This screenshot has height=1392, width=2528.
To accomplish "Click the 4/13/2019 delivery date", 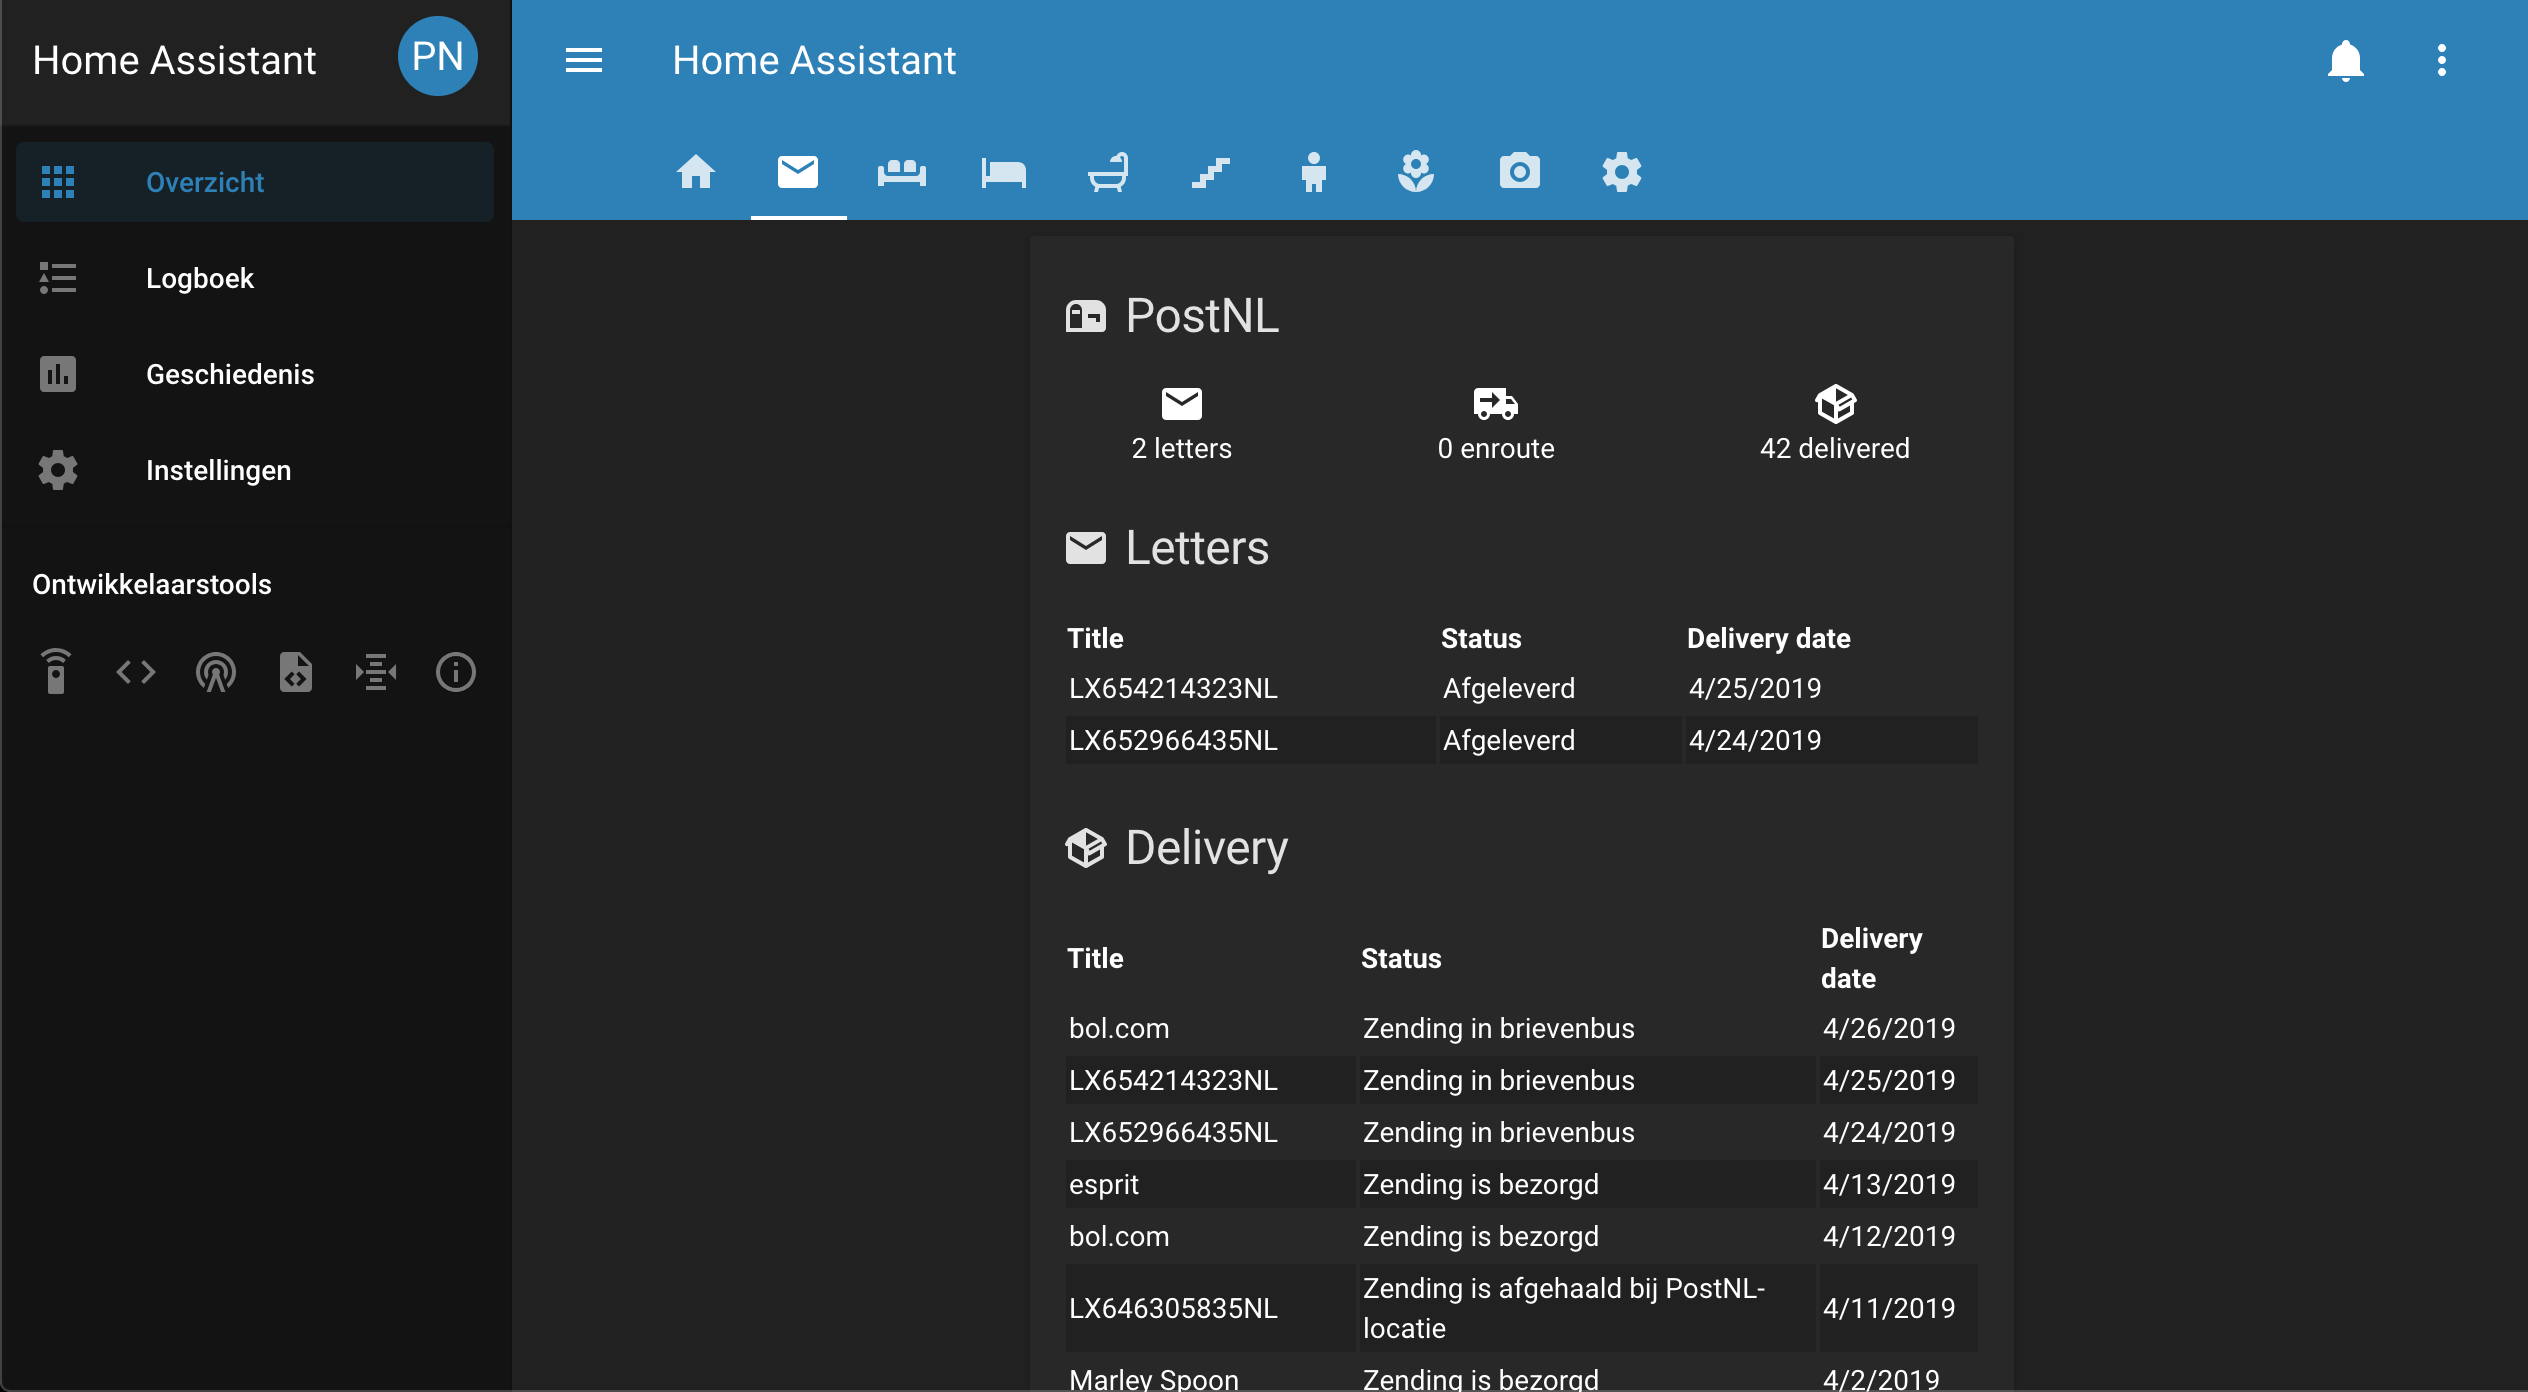I will coord(1889,1184).
